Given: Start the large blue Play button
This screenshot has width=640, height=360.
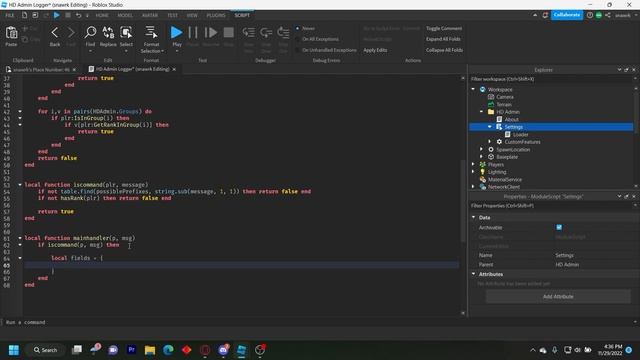Looking at the screenshot, I should (176, 32).
